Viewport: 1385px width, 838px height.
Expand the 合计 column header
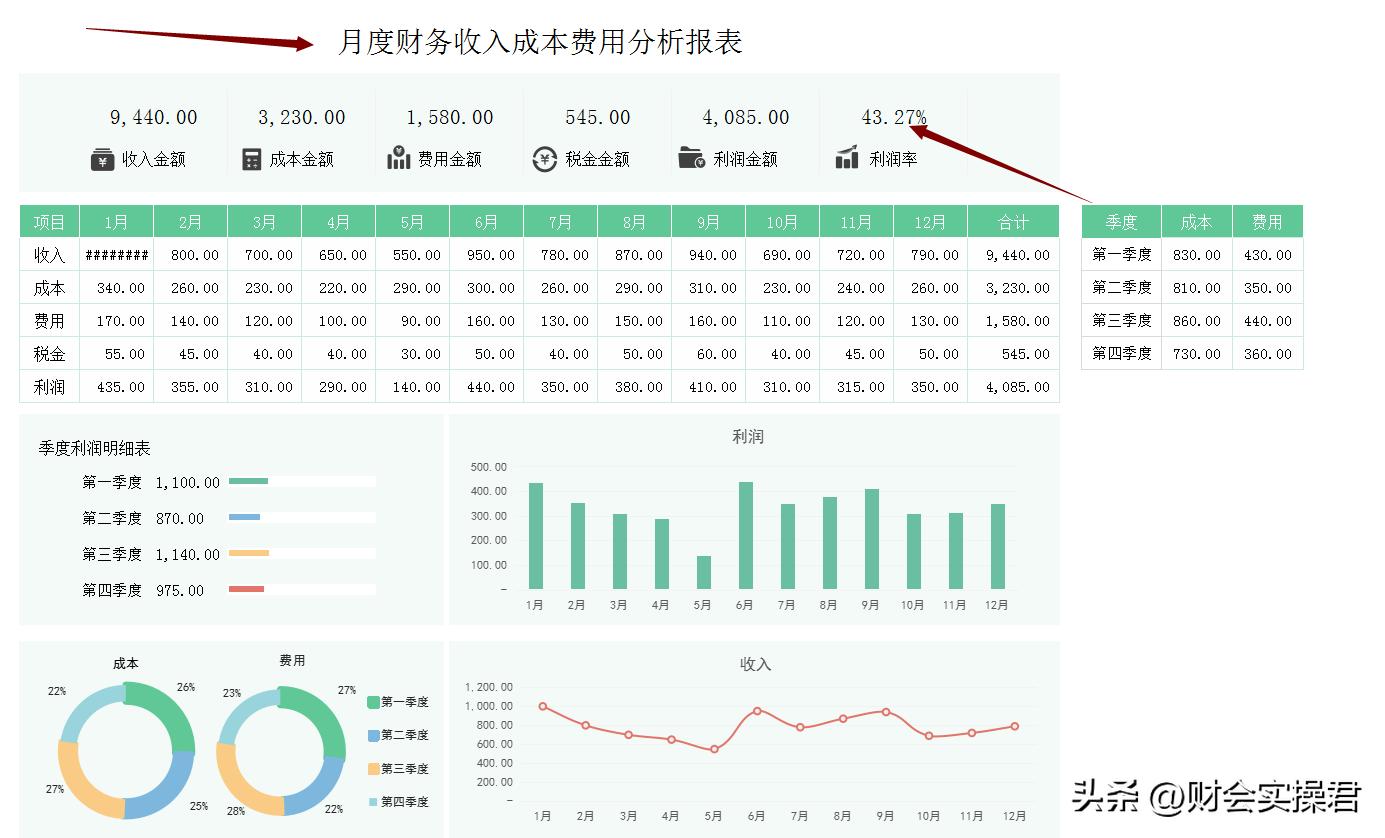coord(1013,221)
